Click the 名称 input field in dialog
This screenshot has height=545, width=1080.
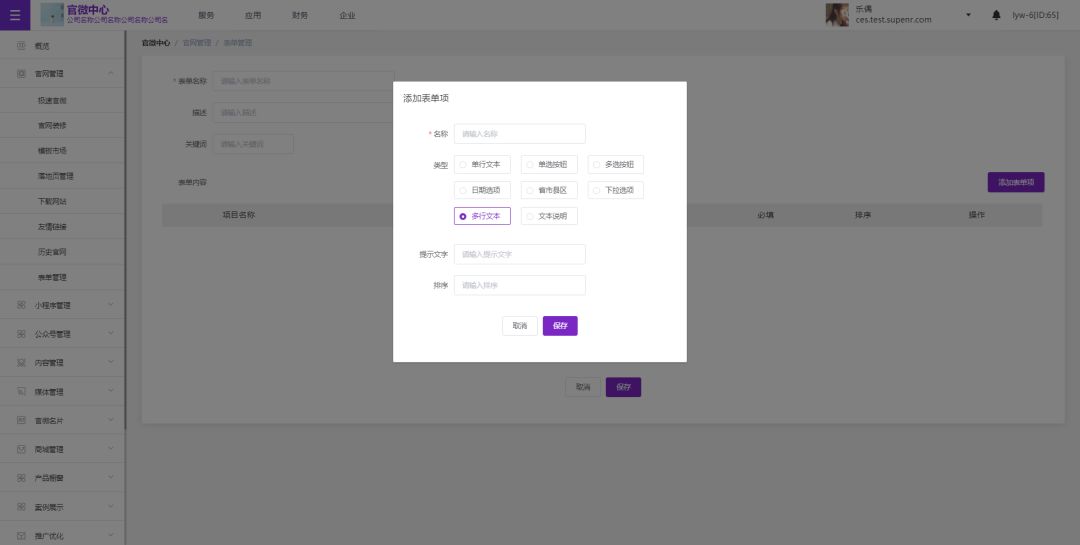(x=519, y=134)
